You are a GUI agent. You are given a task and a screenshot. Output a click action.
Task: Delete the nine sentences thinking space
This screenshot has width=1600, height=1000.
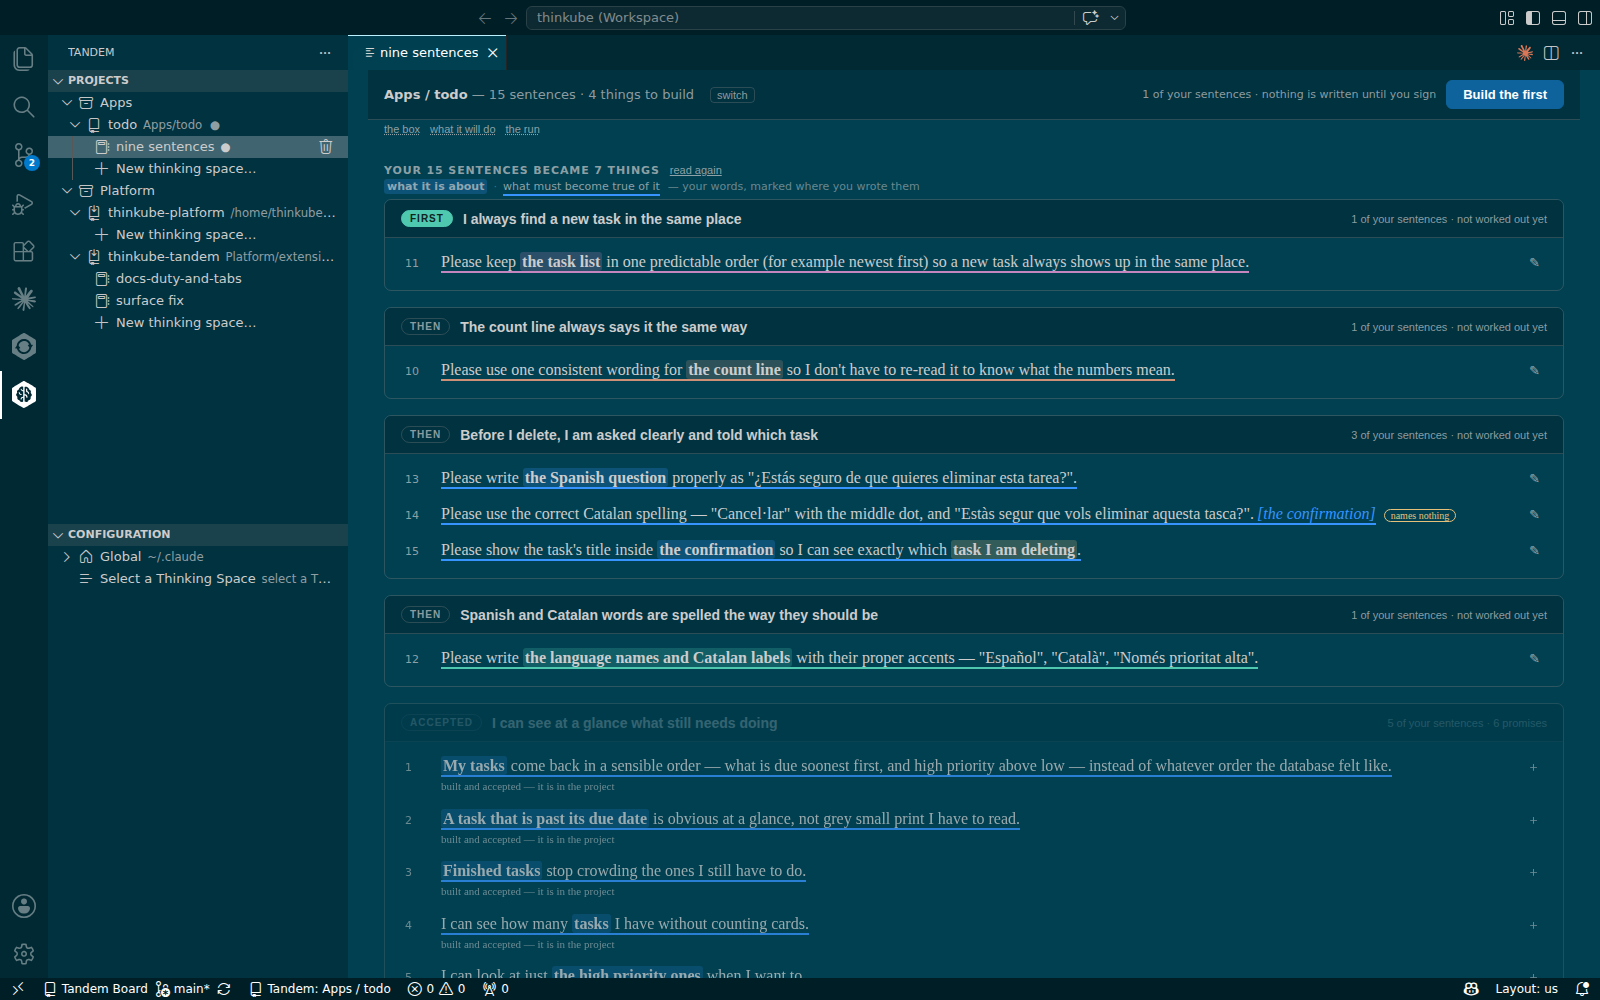[x=326, y=147]
